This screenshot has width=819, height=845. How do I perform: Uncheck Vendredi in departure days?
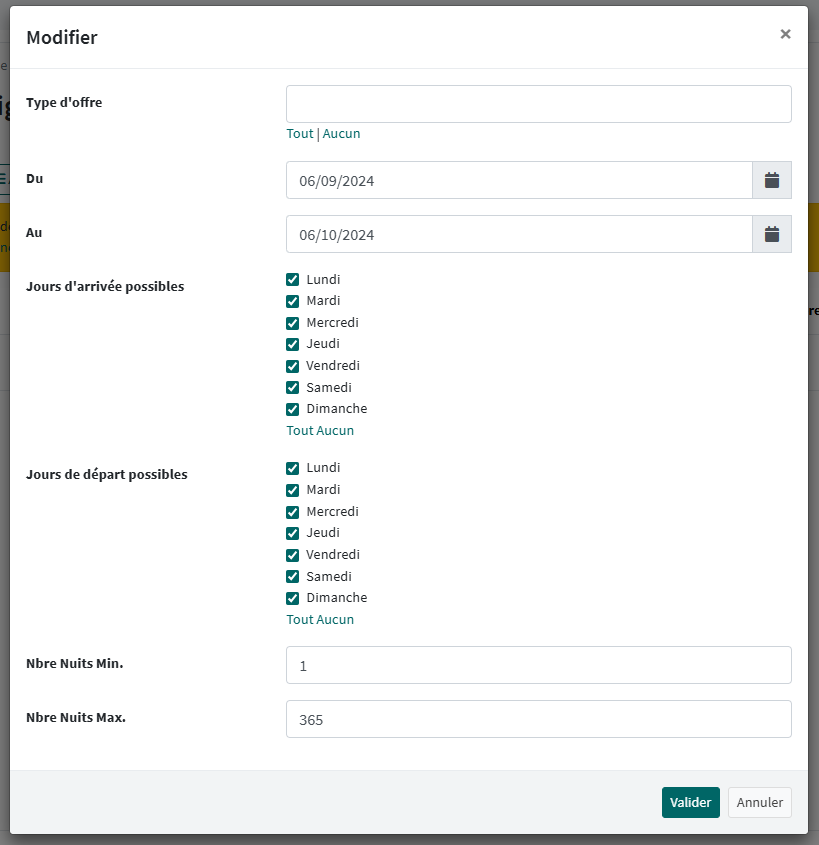click(293, 555)
